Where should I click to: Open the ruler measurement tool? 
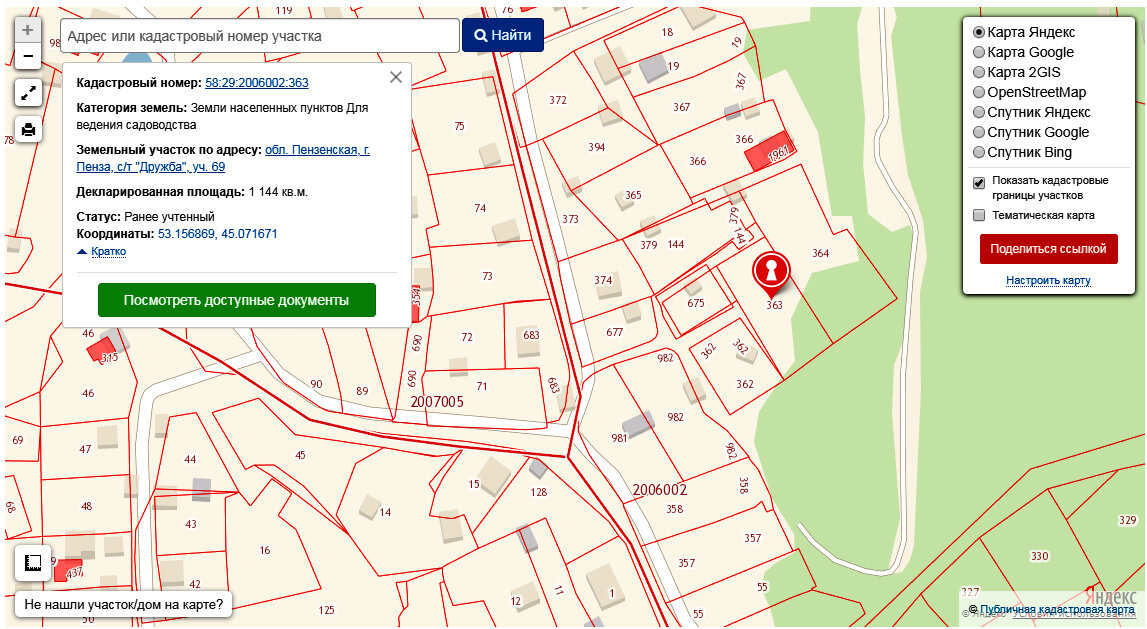pyautogui.click(x=32, y=562)
